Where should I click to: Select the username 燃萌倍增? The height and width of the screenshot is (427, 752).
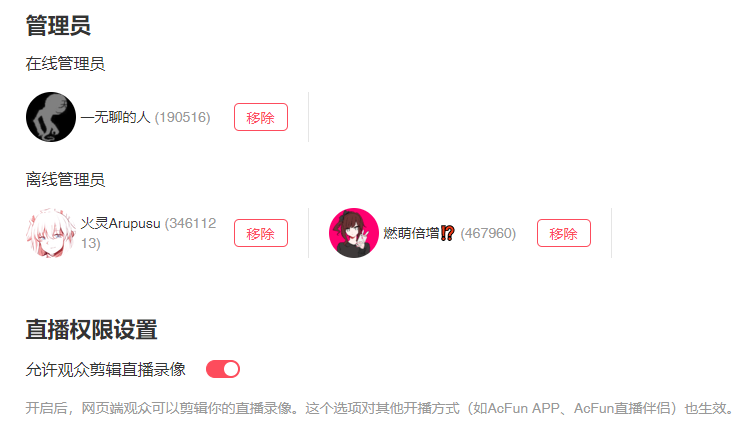coord(411,233)
